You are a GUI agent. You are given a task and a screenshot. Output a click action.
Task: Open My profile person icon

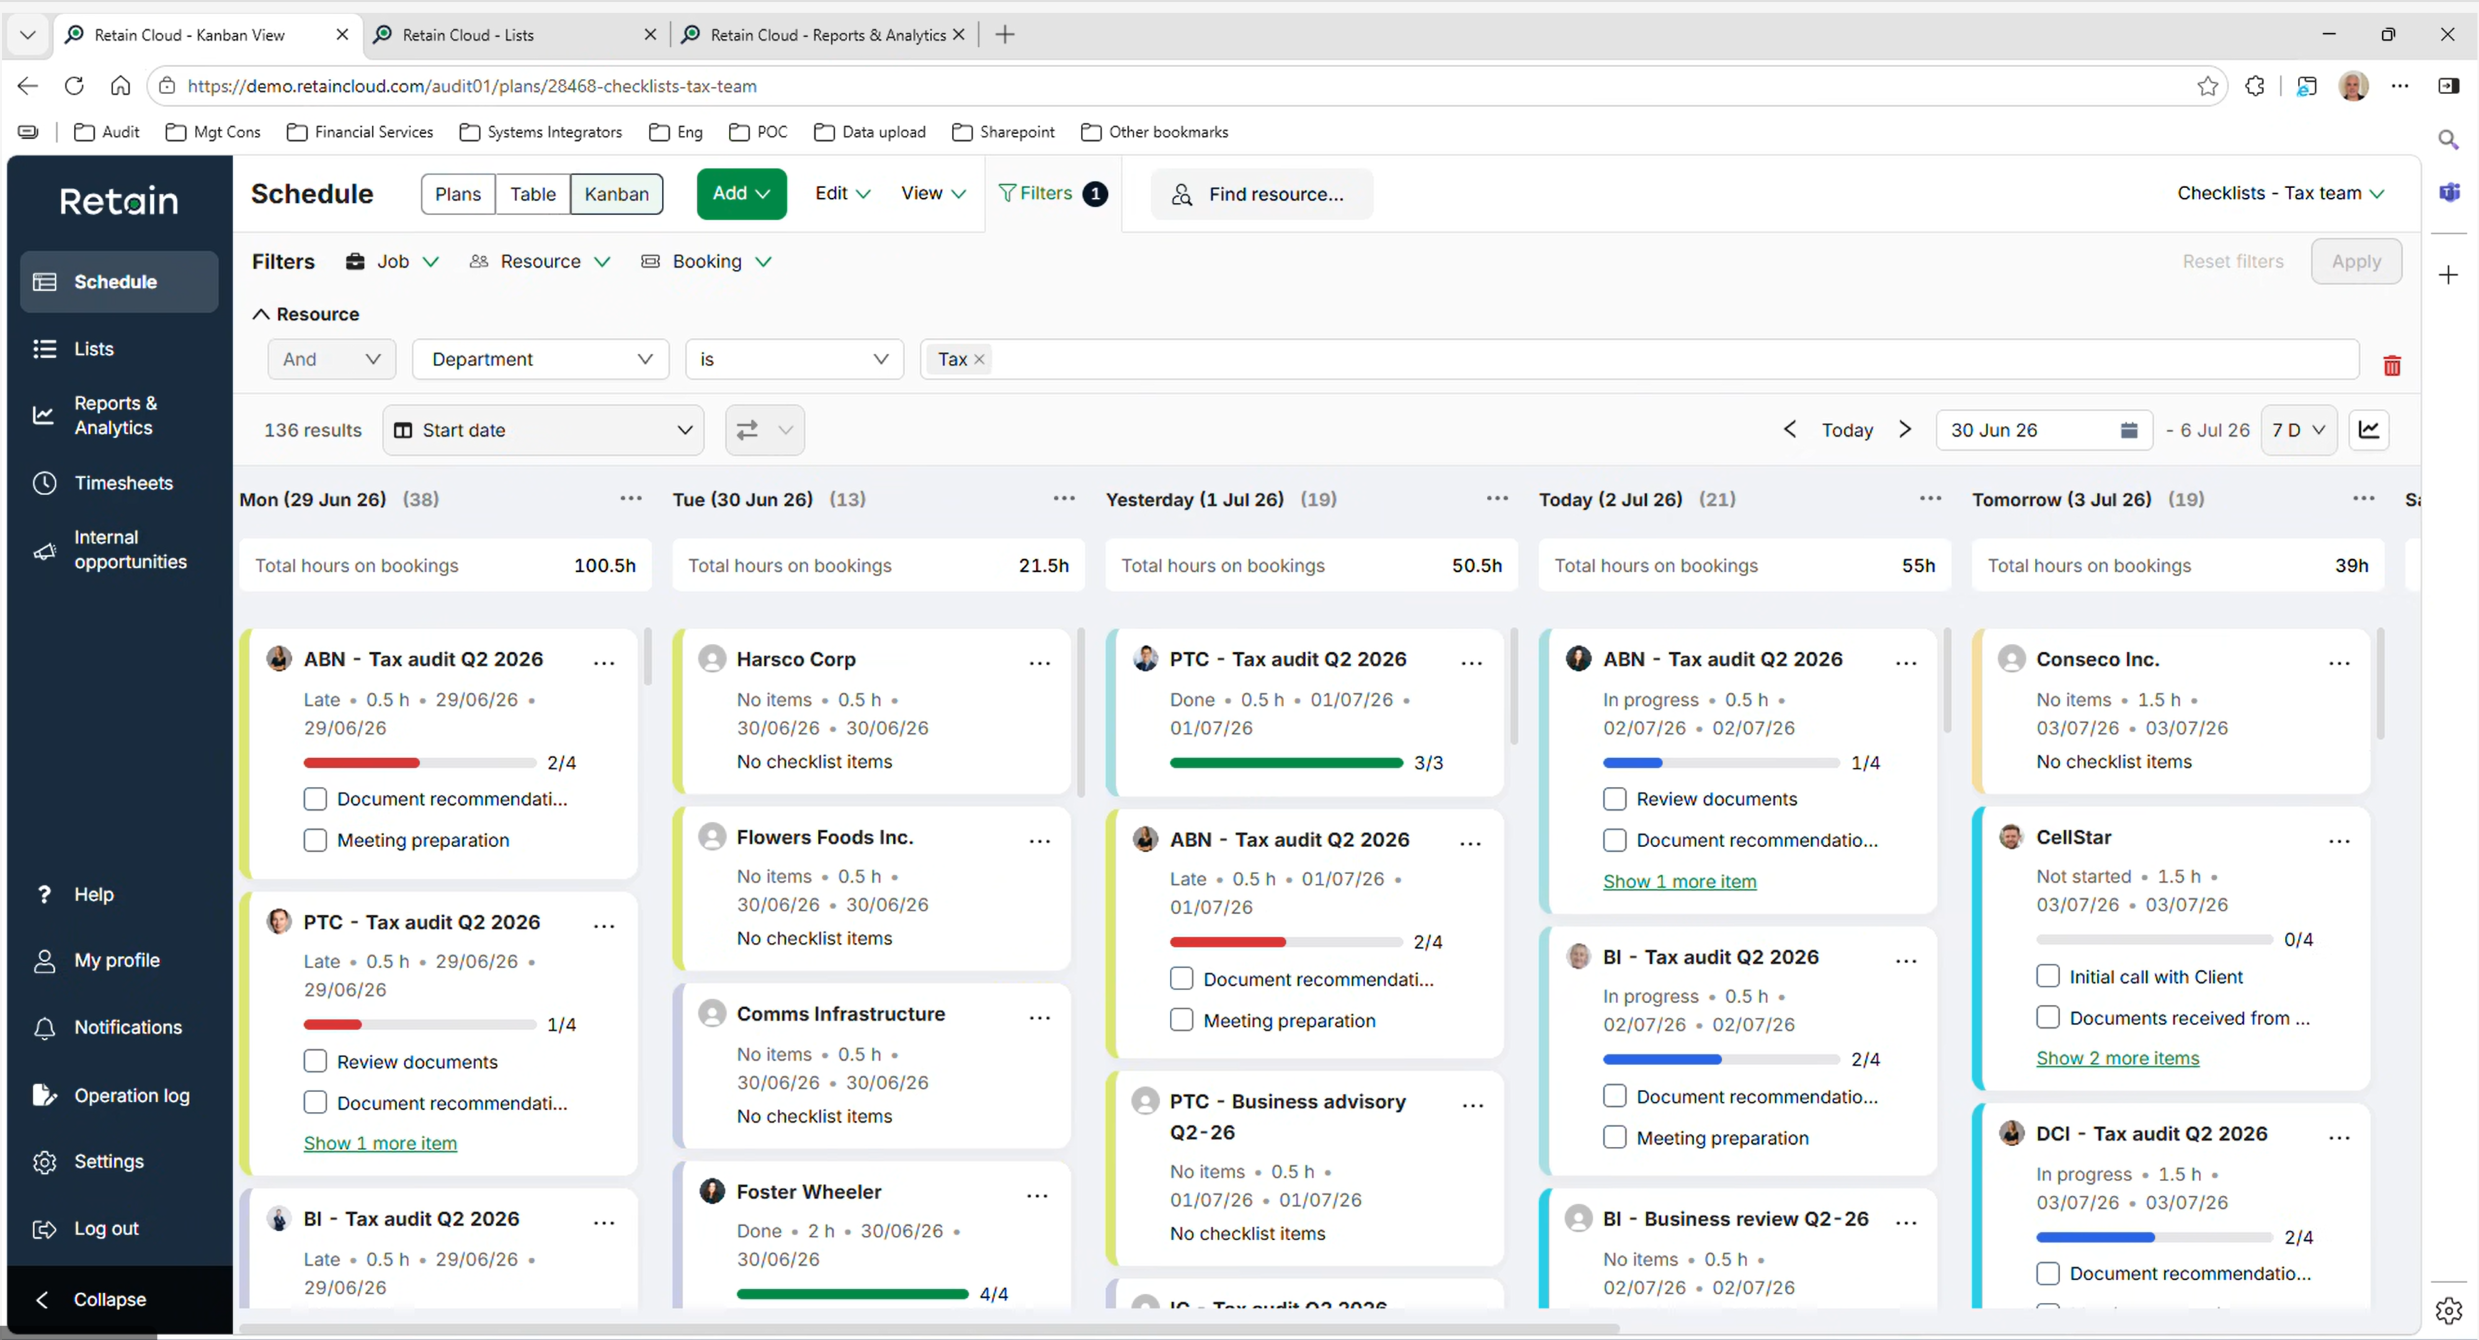click(x=44, y=961)
